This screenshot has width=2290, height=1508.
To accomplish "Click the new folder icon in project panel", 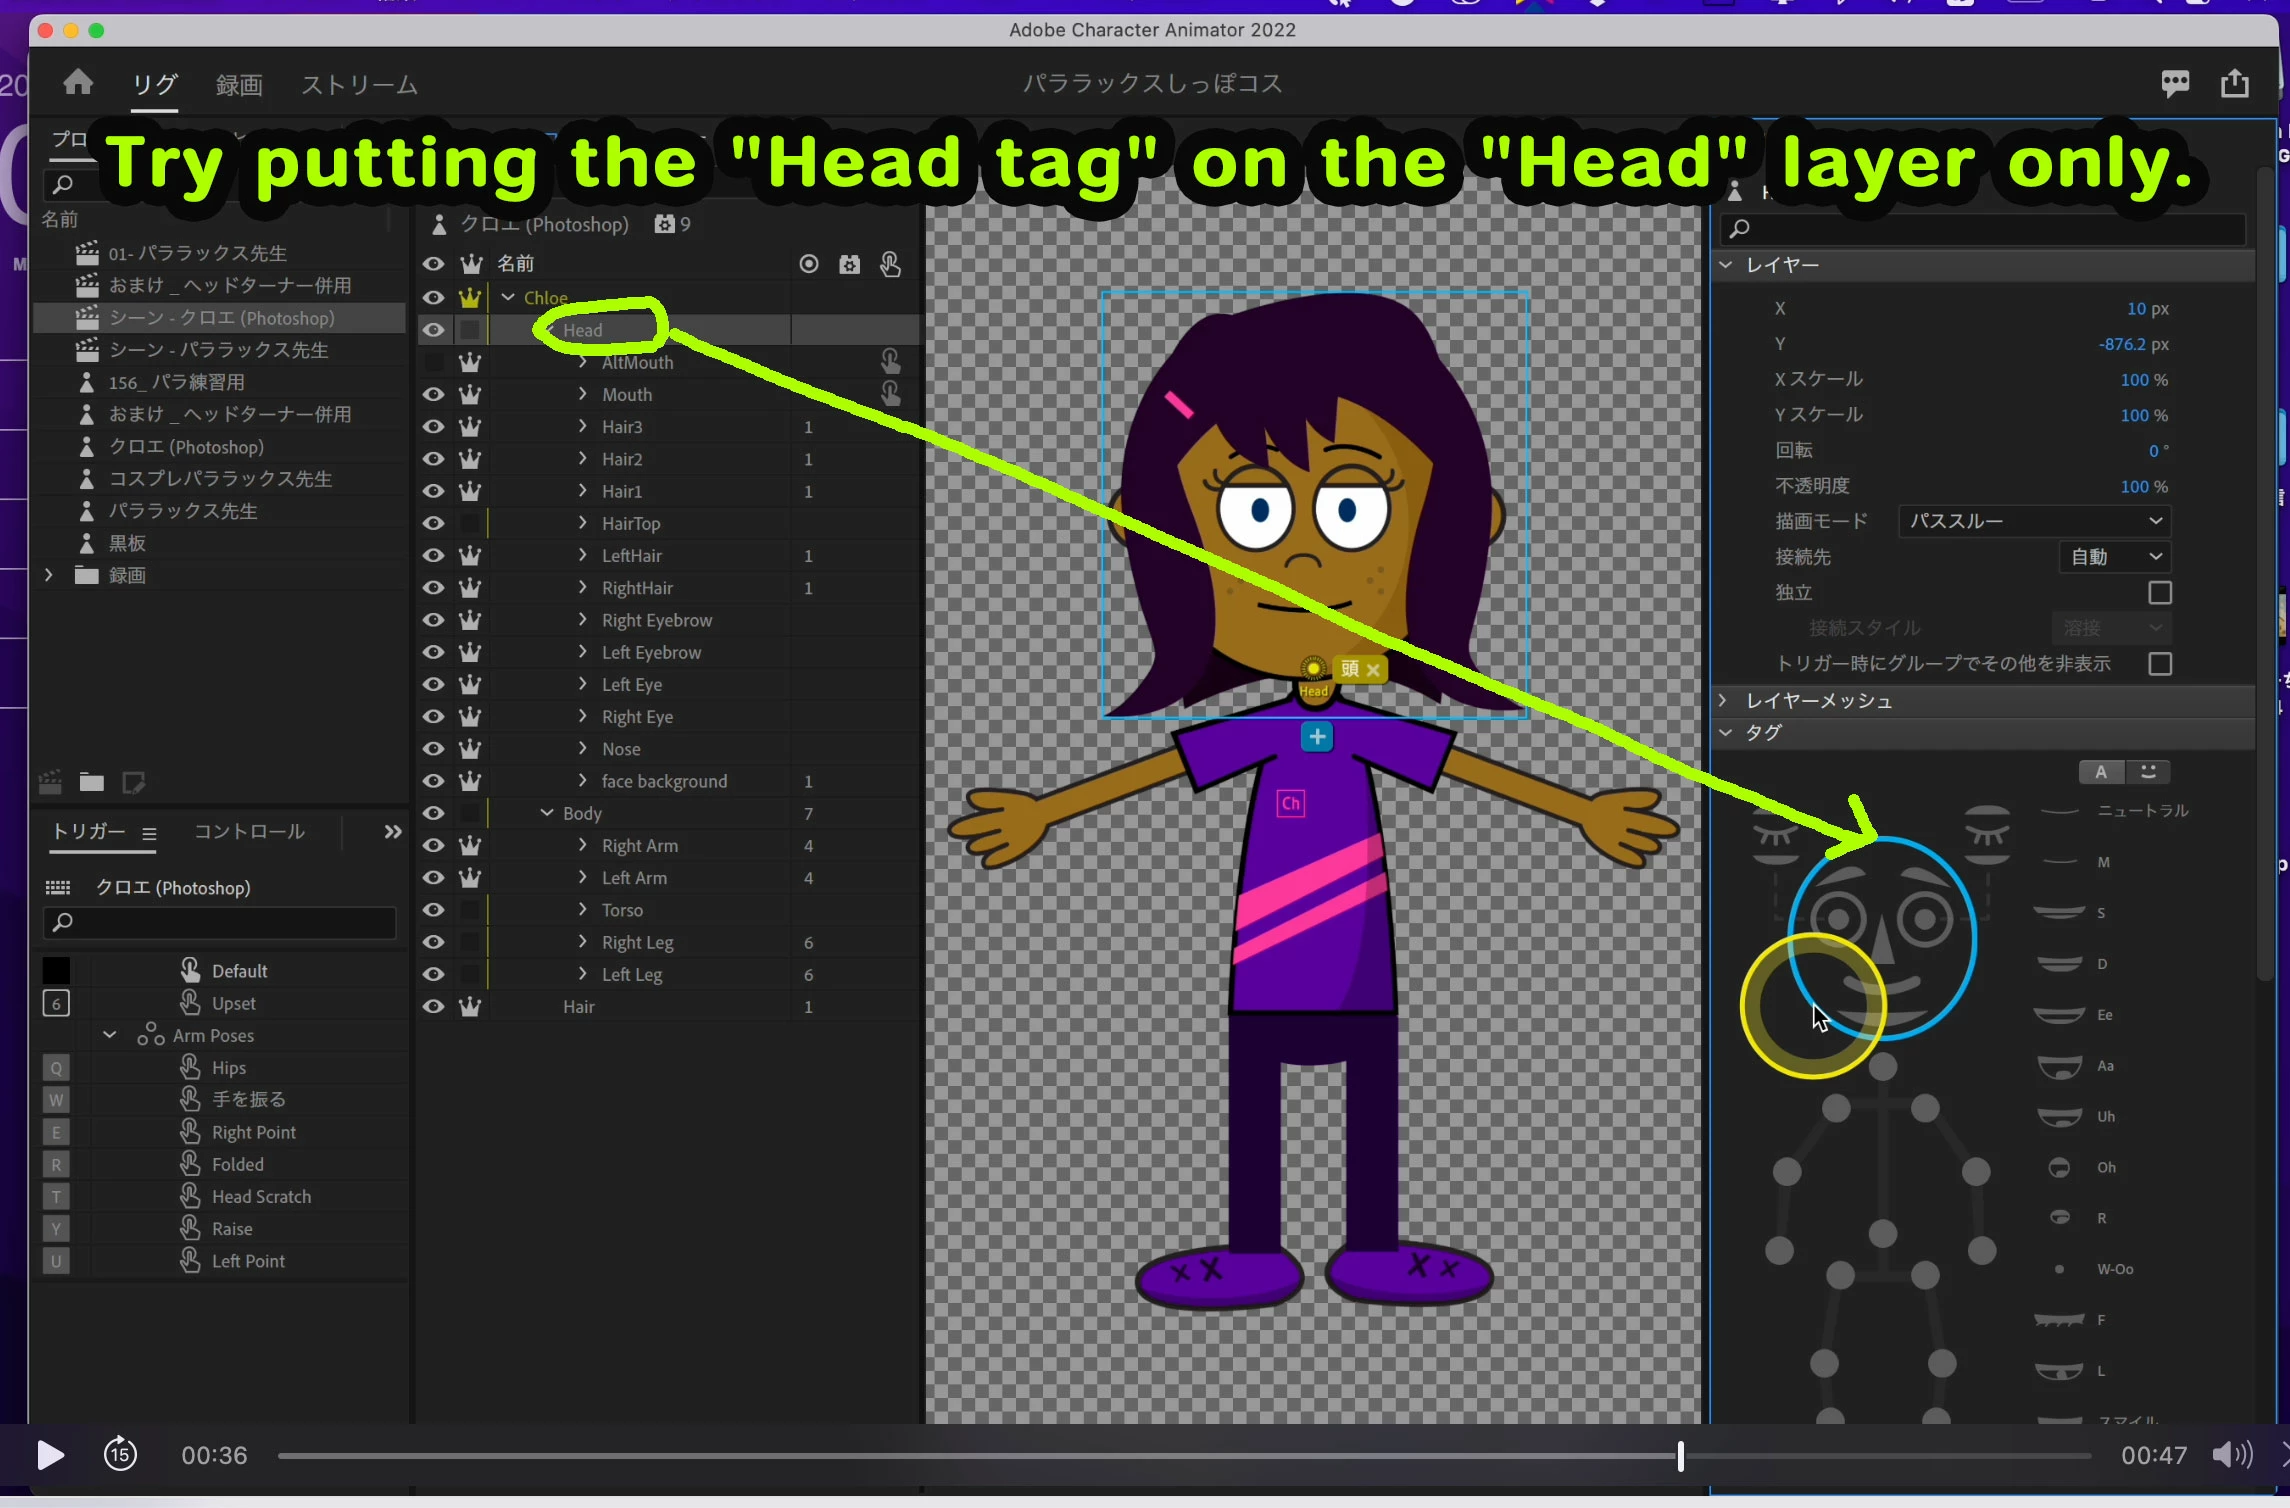I will click(x=92, y=782).
